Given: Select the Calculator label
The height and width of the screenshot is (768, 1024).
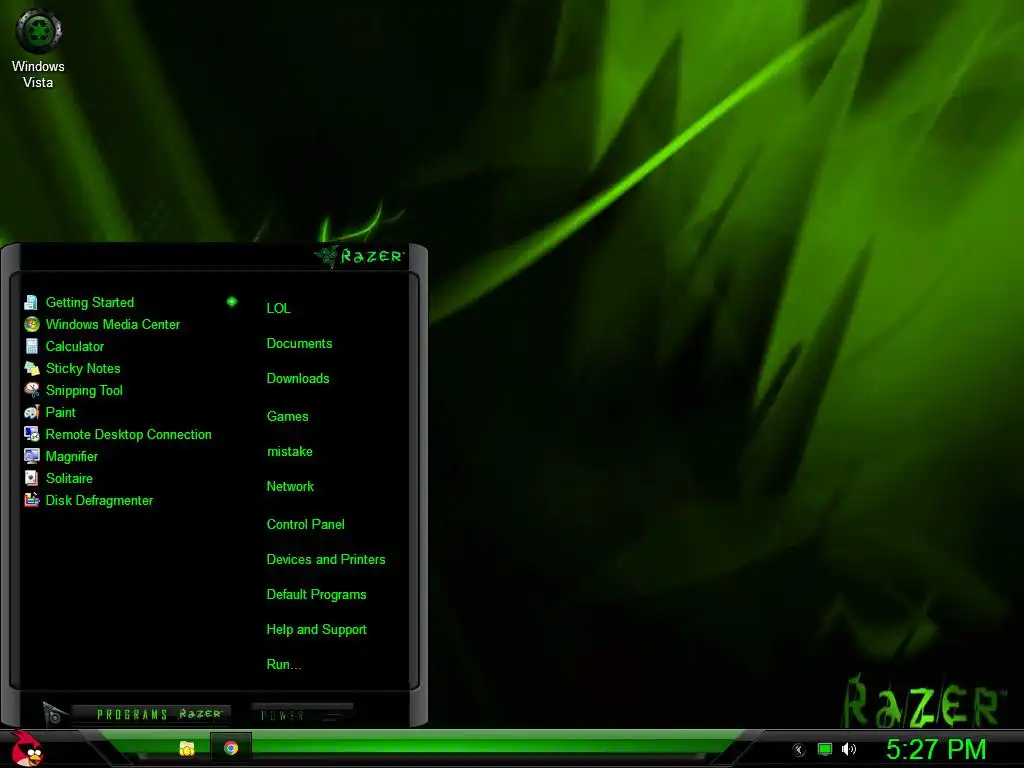Looking at the screenshot, I should click(74, 347).
